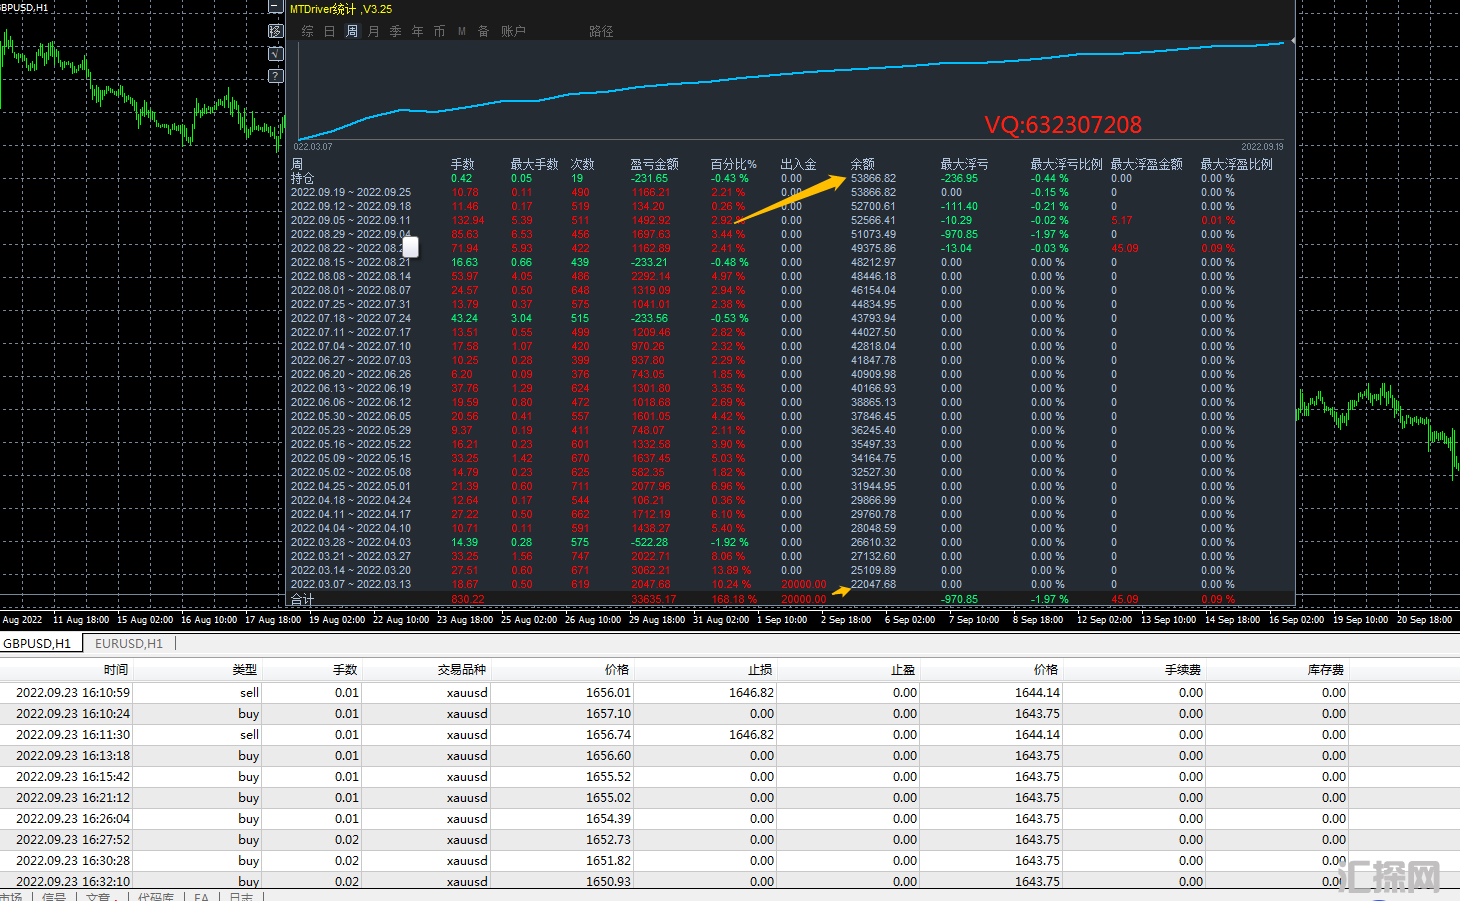Open the '账户' account tab

tap(513, 32)
